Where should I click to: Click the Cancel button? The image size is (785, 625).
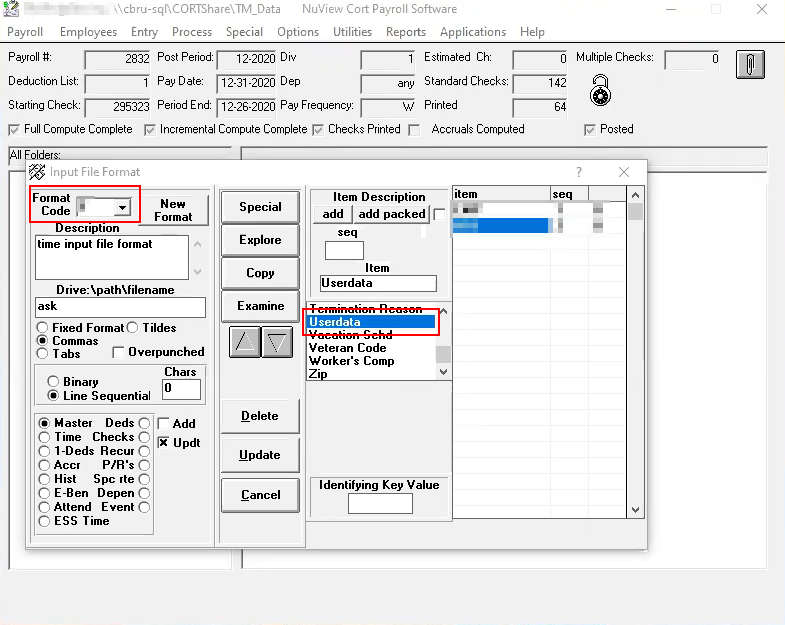click(260, 495)
